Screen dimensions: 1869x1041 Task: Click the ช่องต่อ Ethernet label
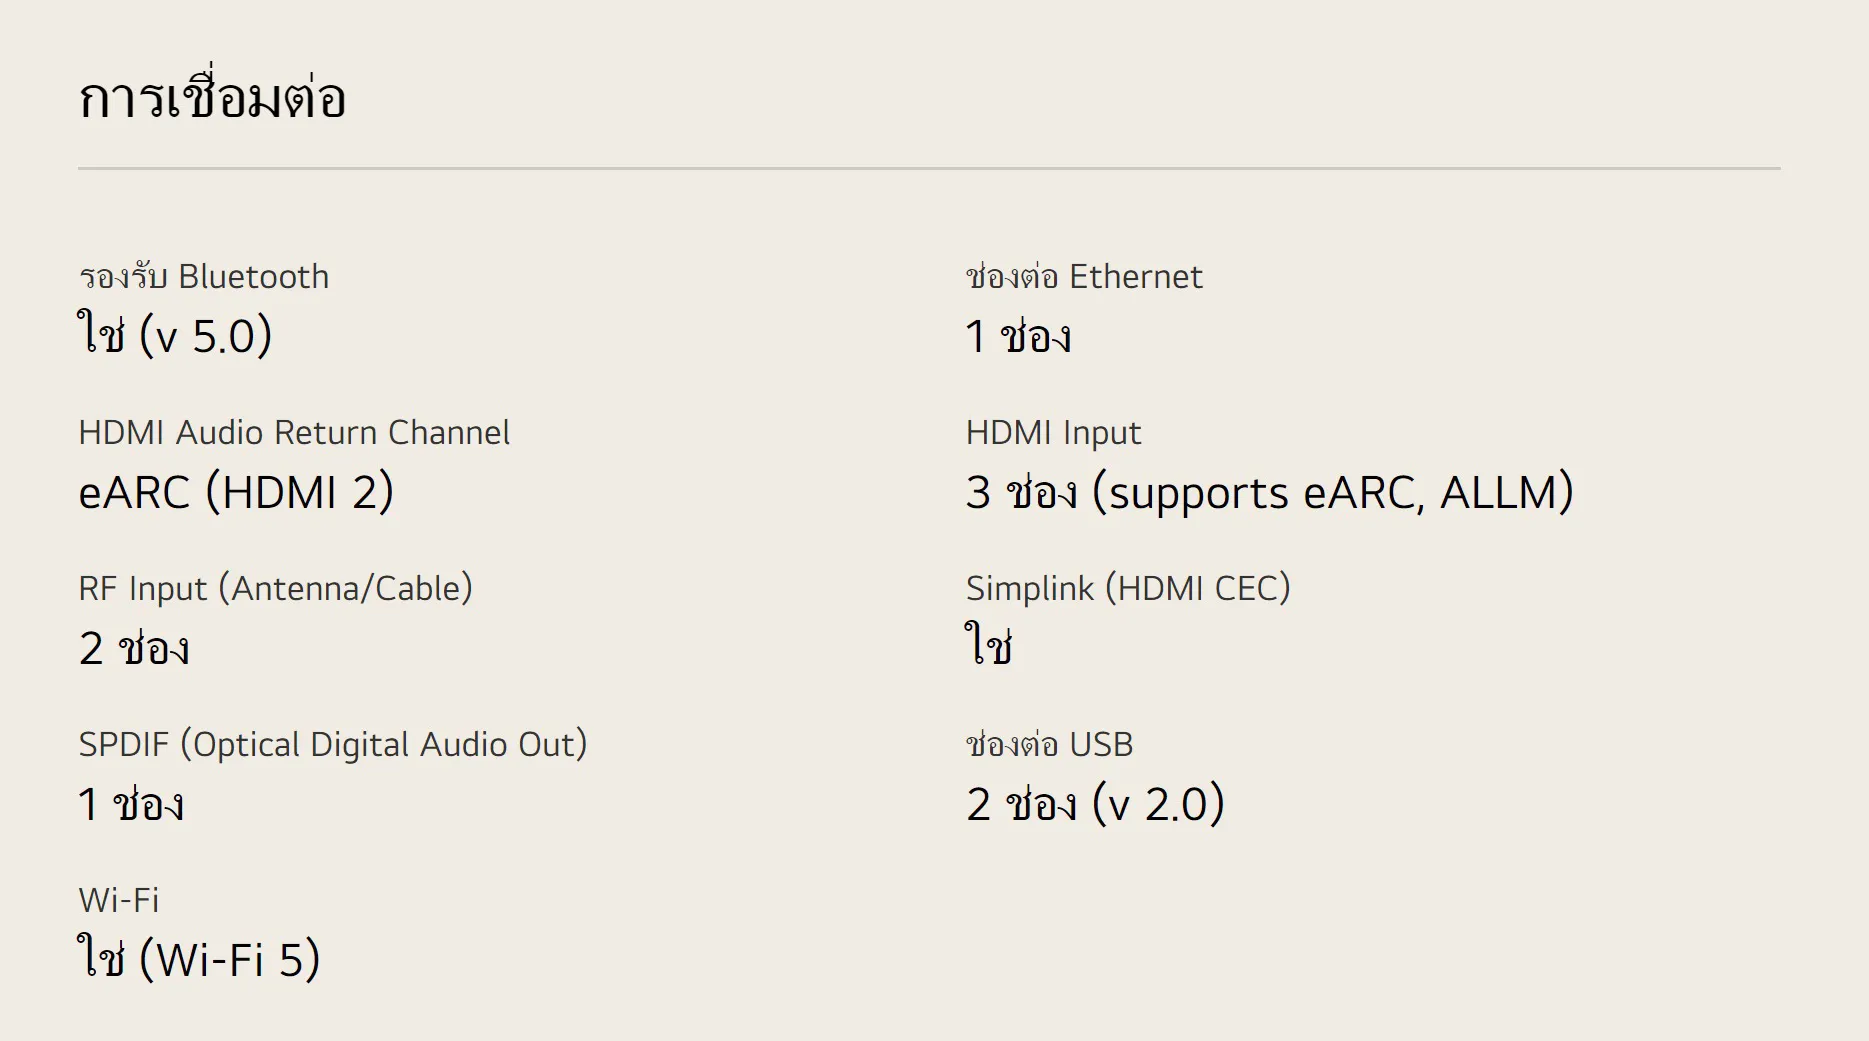pyautogui.click(x=1084, y=277)
